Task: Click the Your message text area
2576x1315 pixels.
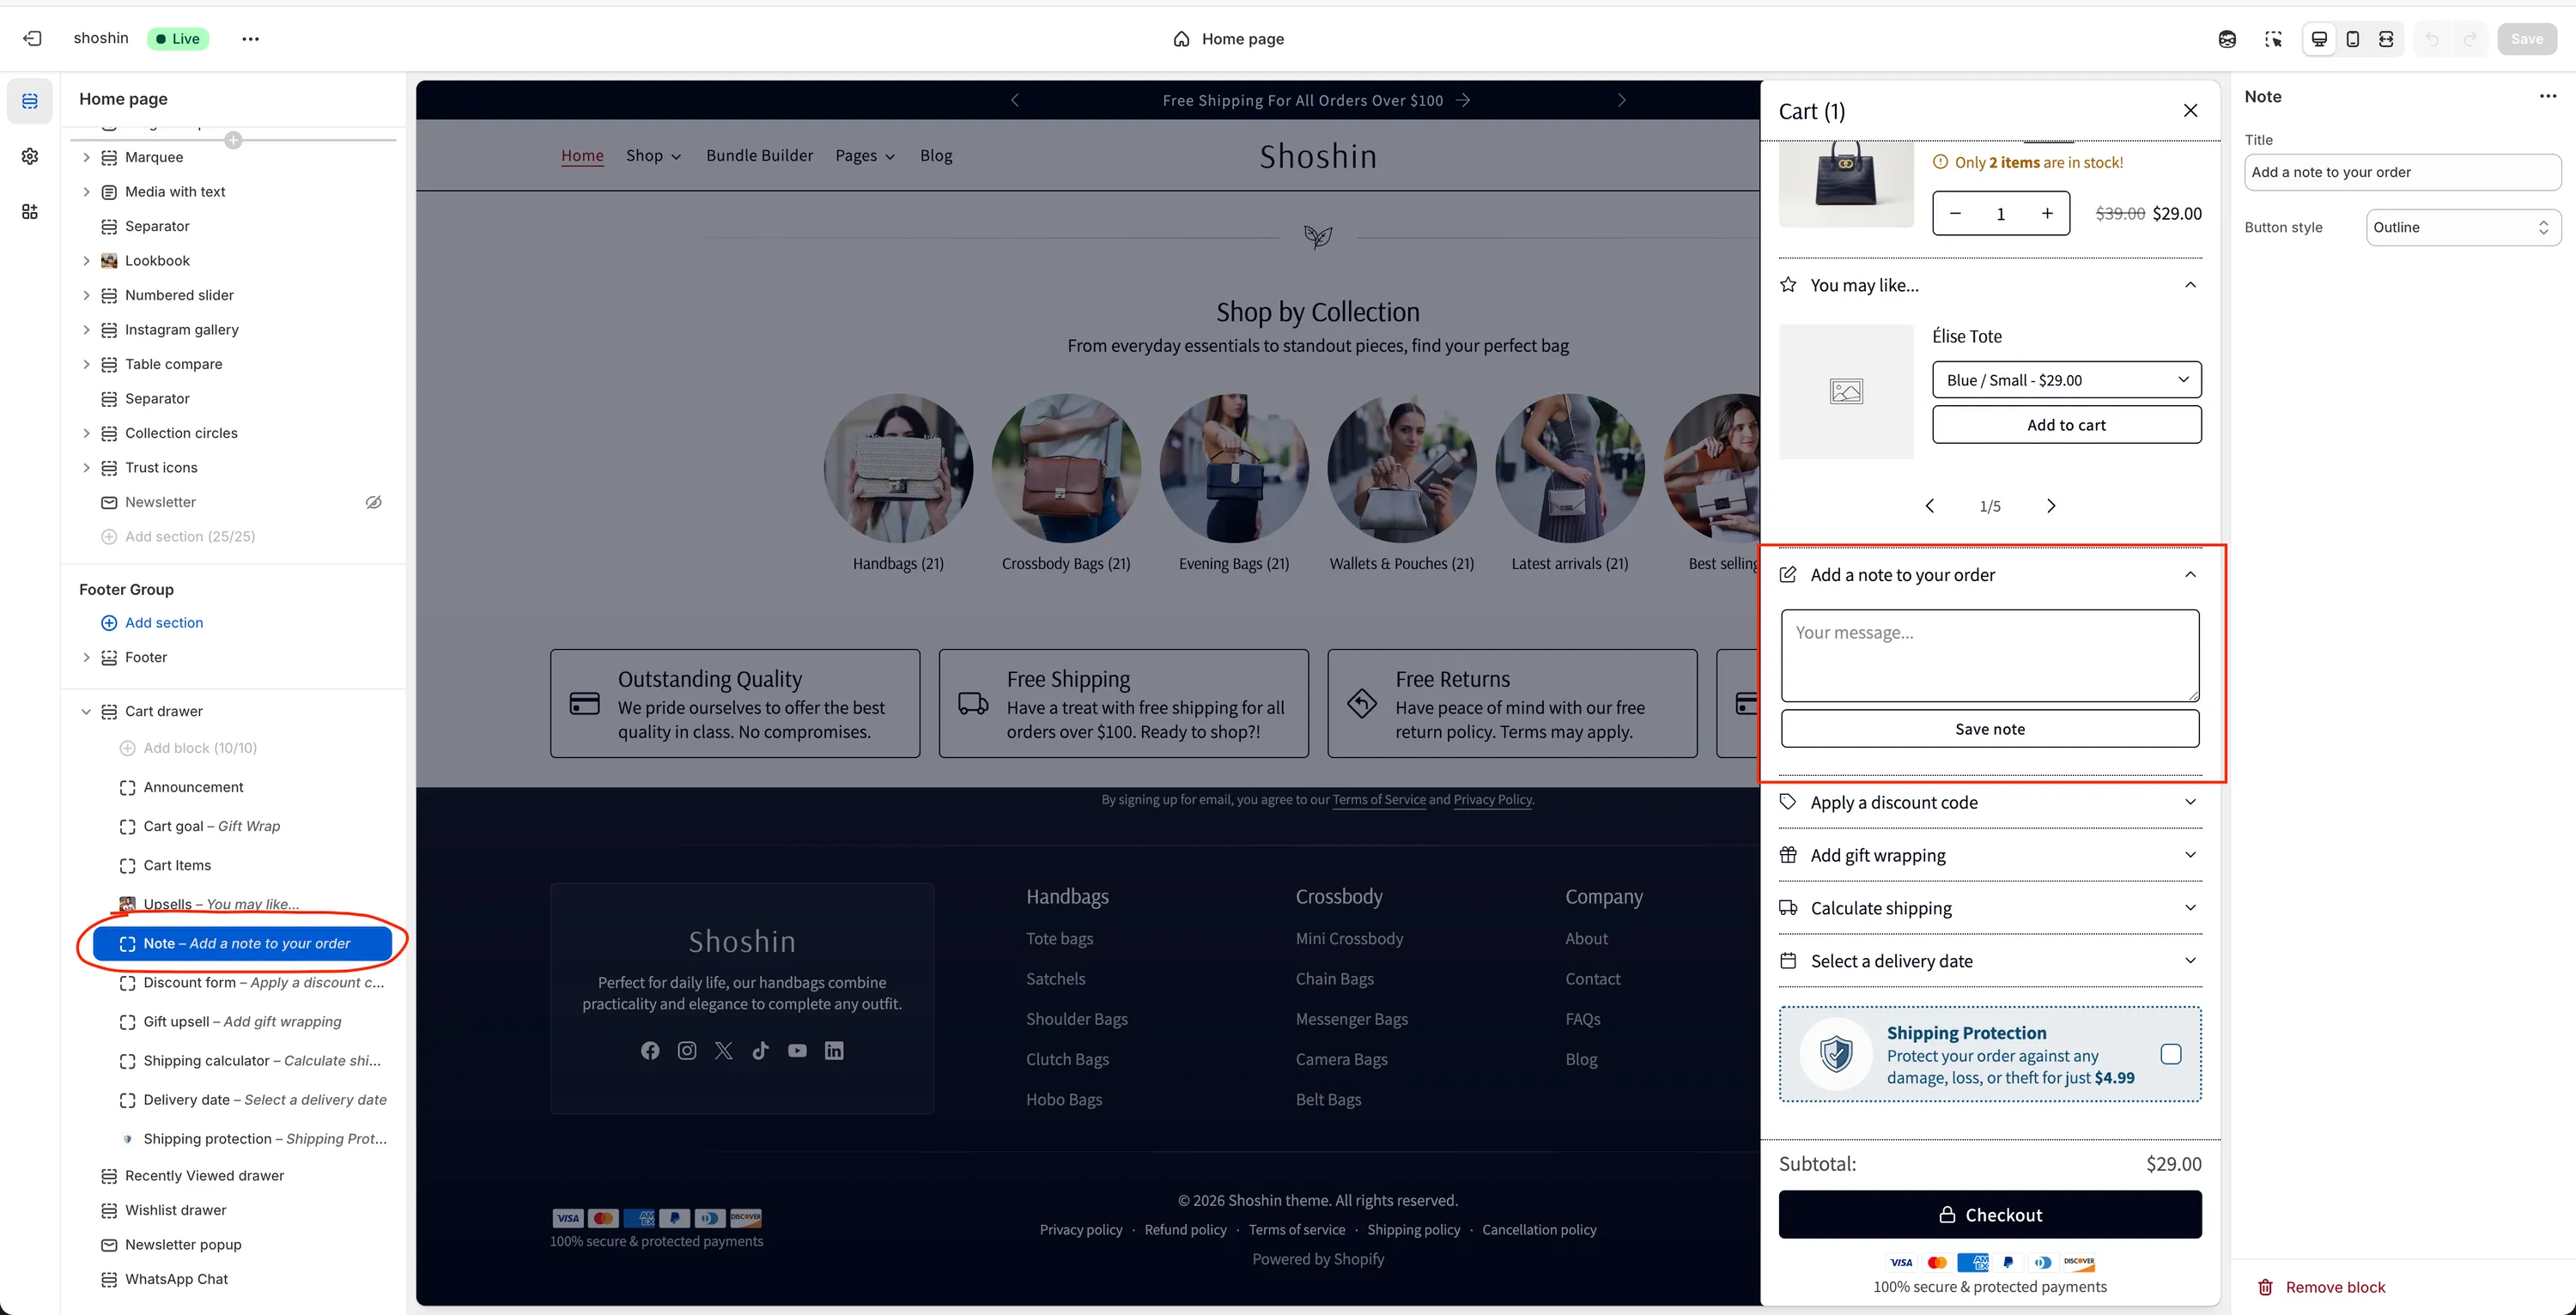Action: [1989, 655]
